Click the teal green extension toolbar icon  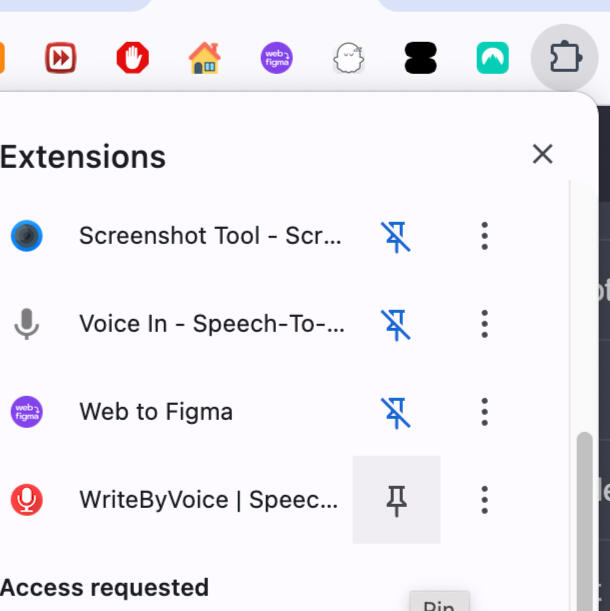click(x=492, y=59)
